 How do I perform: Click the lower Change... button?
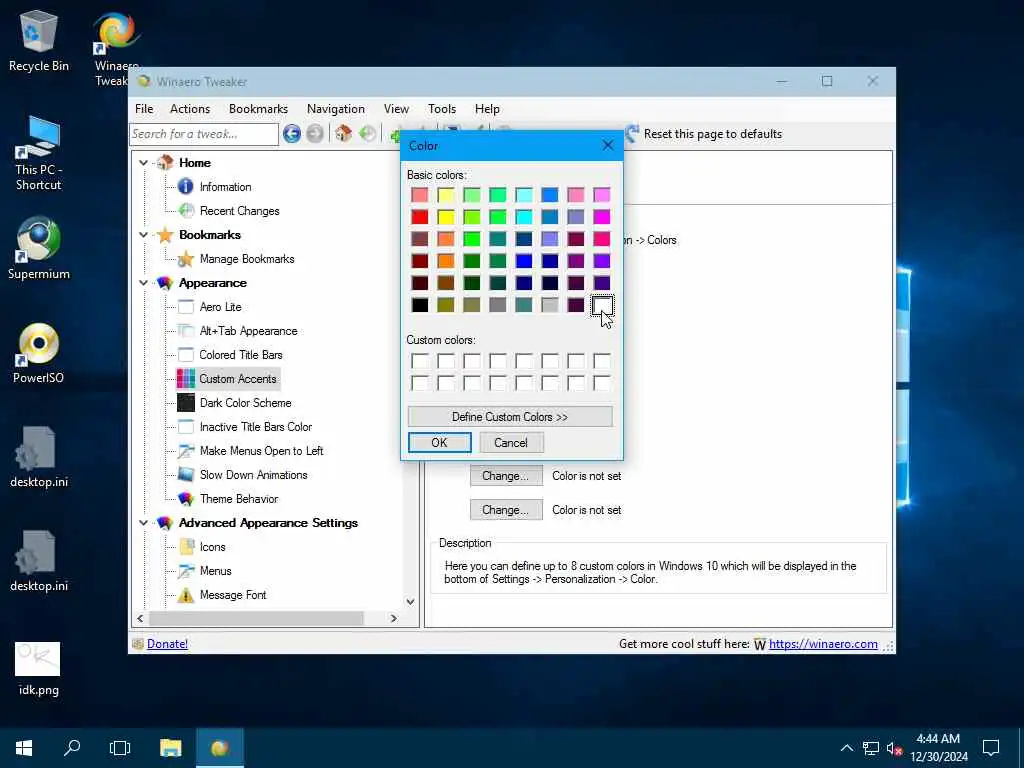506,509
